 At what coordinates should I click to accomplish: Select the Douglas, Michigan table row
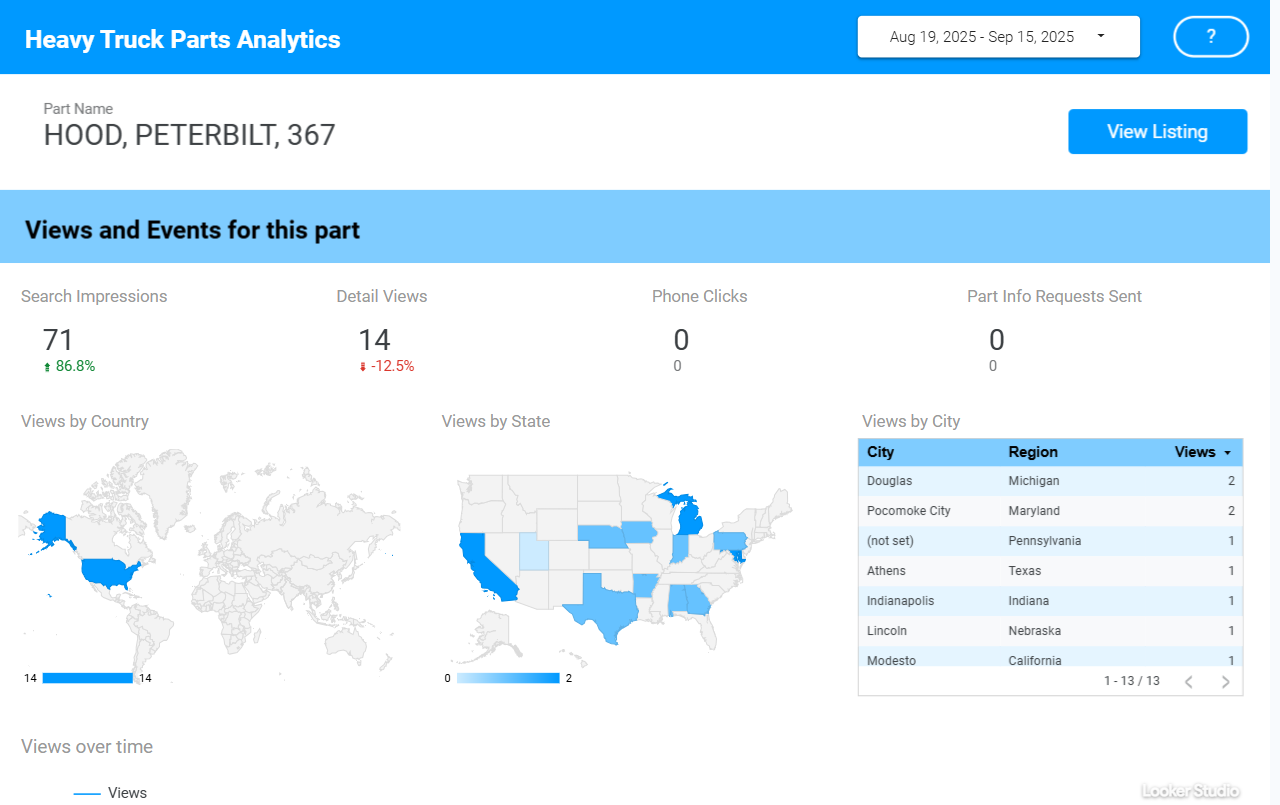1050,481
